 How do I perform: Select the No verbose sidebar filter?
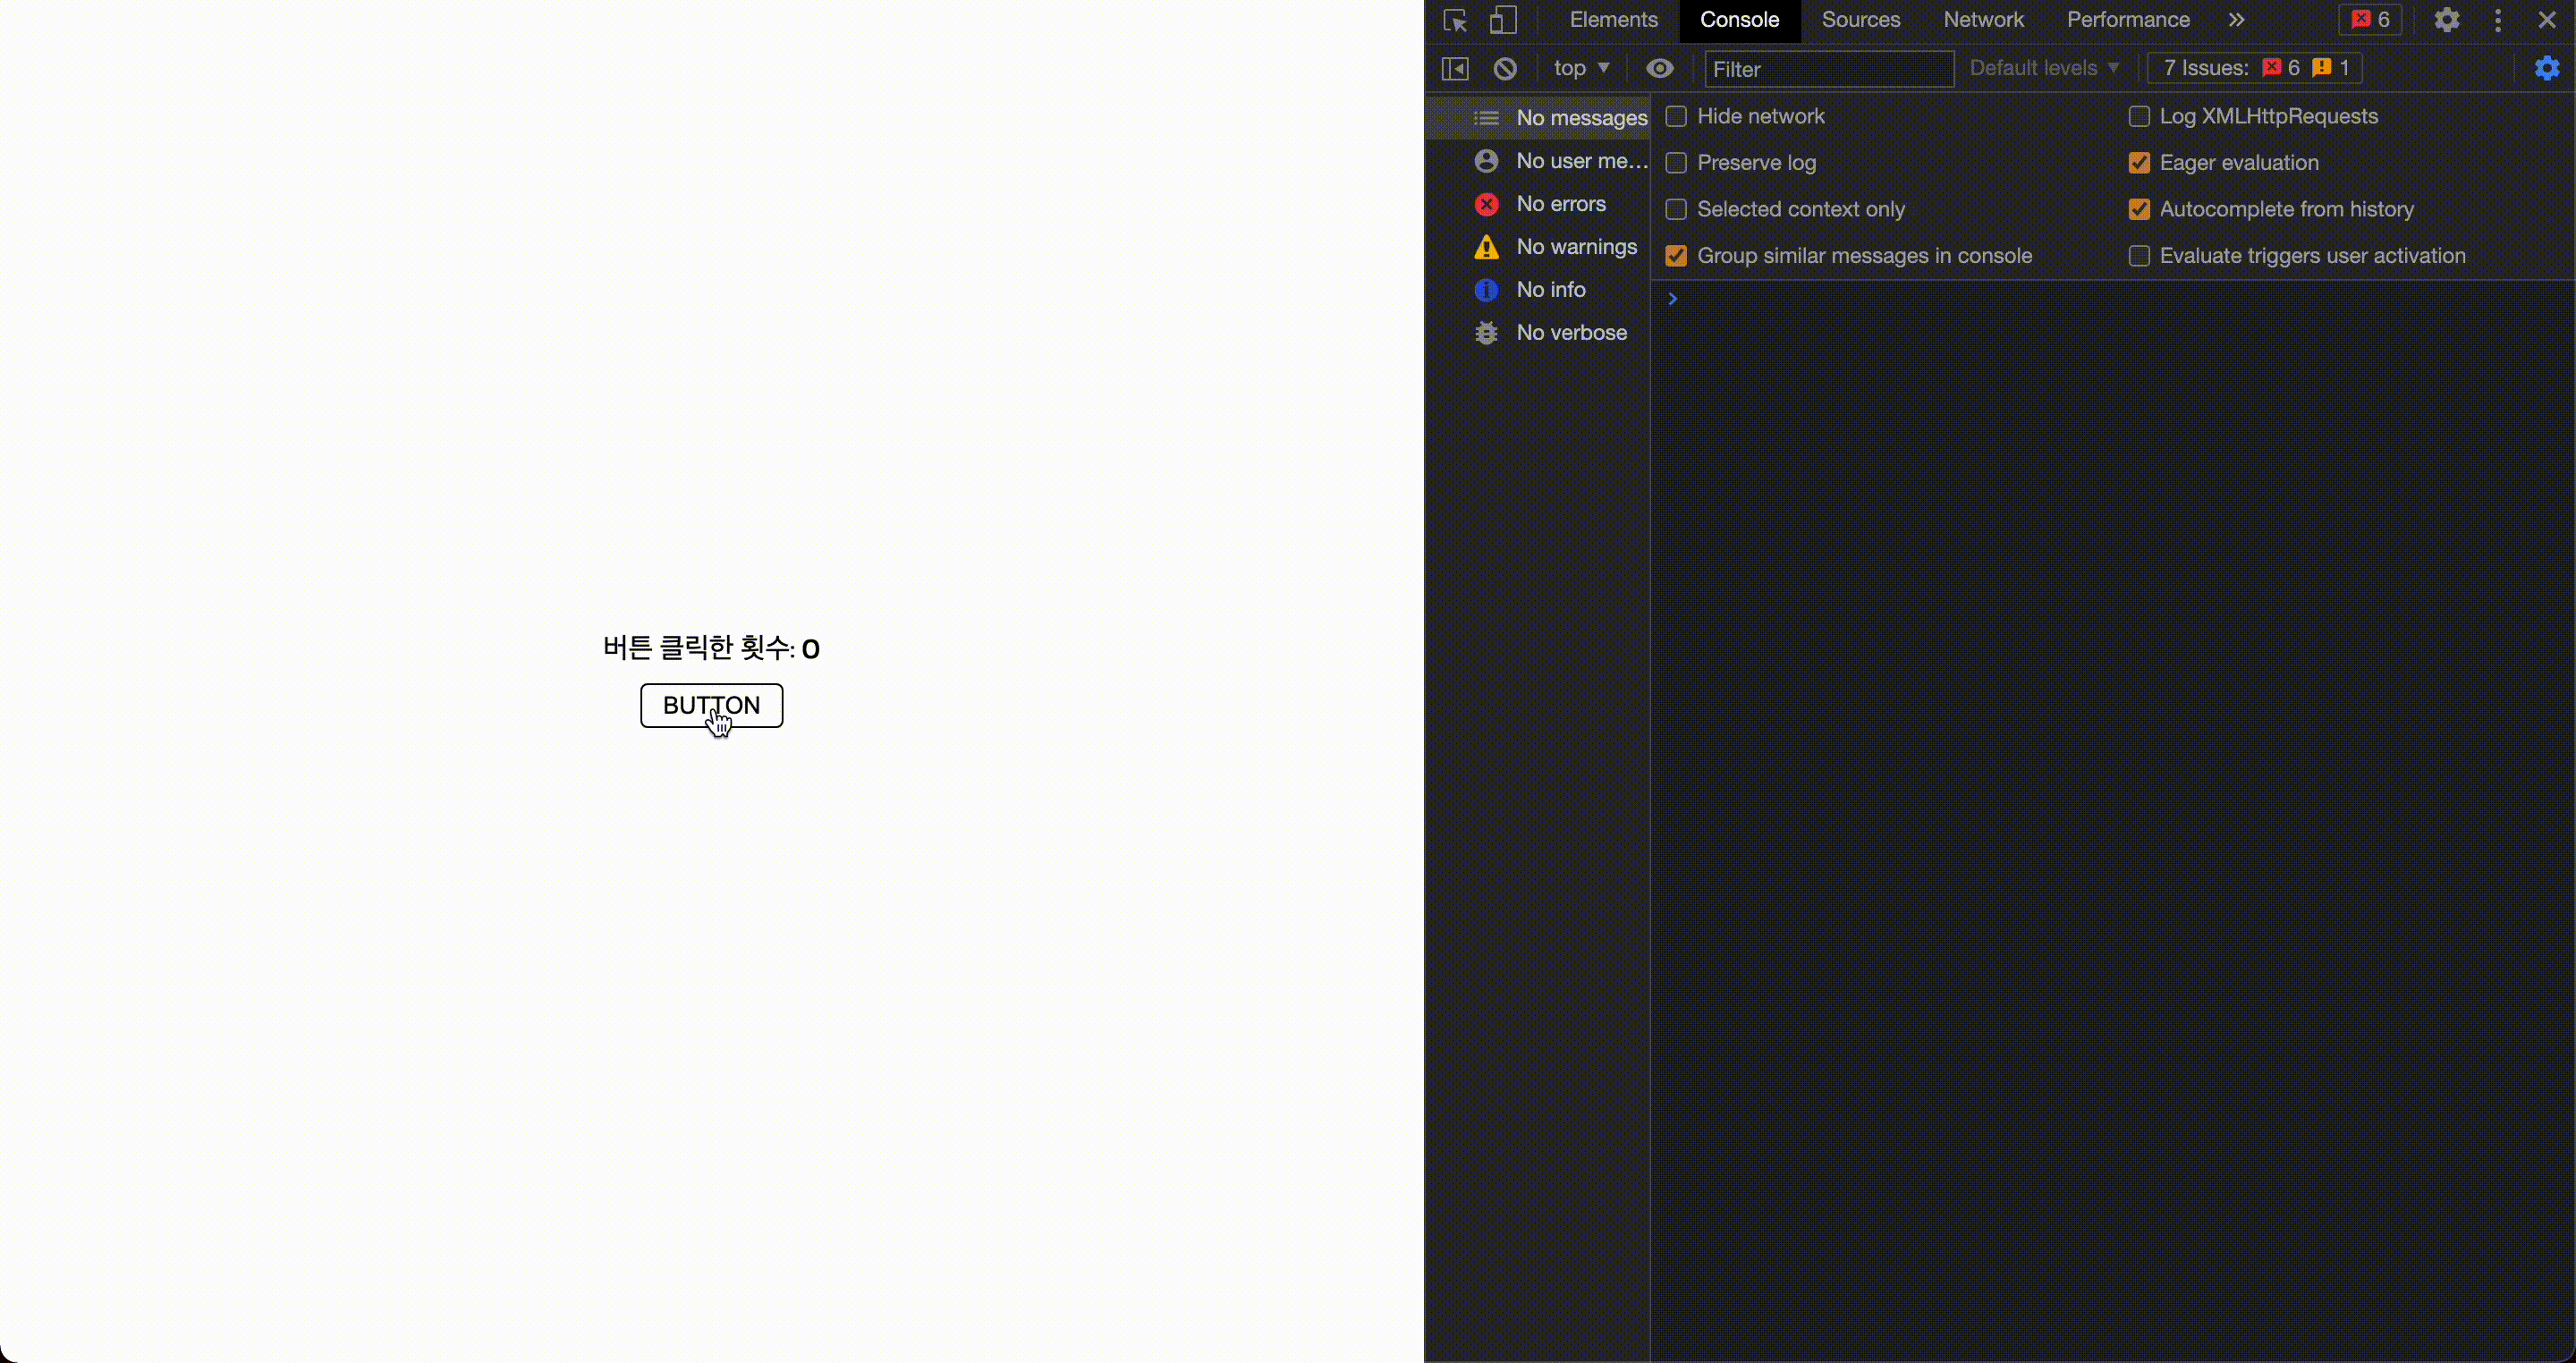(x=1539, y=333)
